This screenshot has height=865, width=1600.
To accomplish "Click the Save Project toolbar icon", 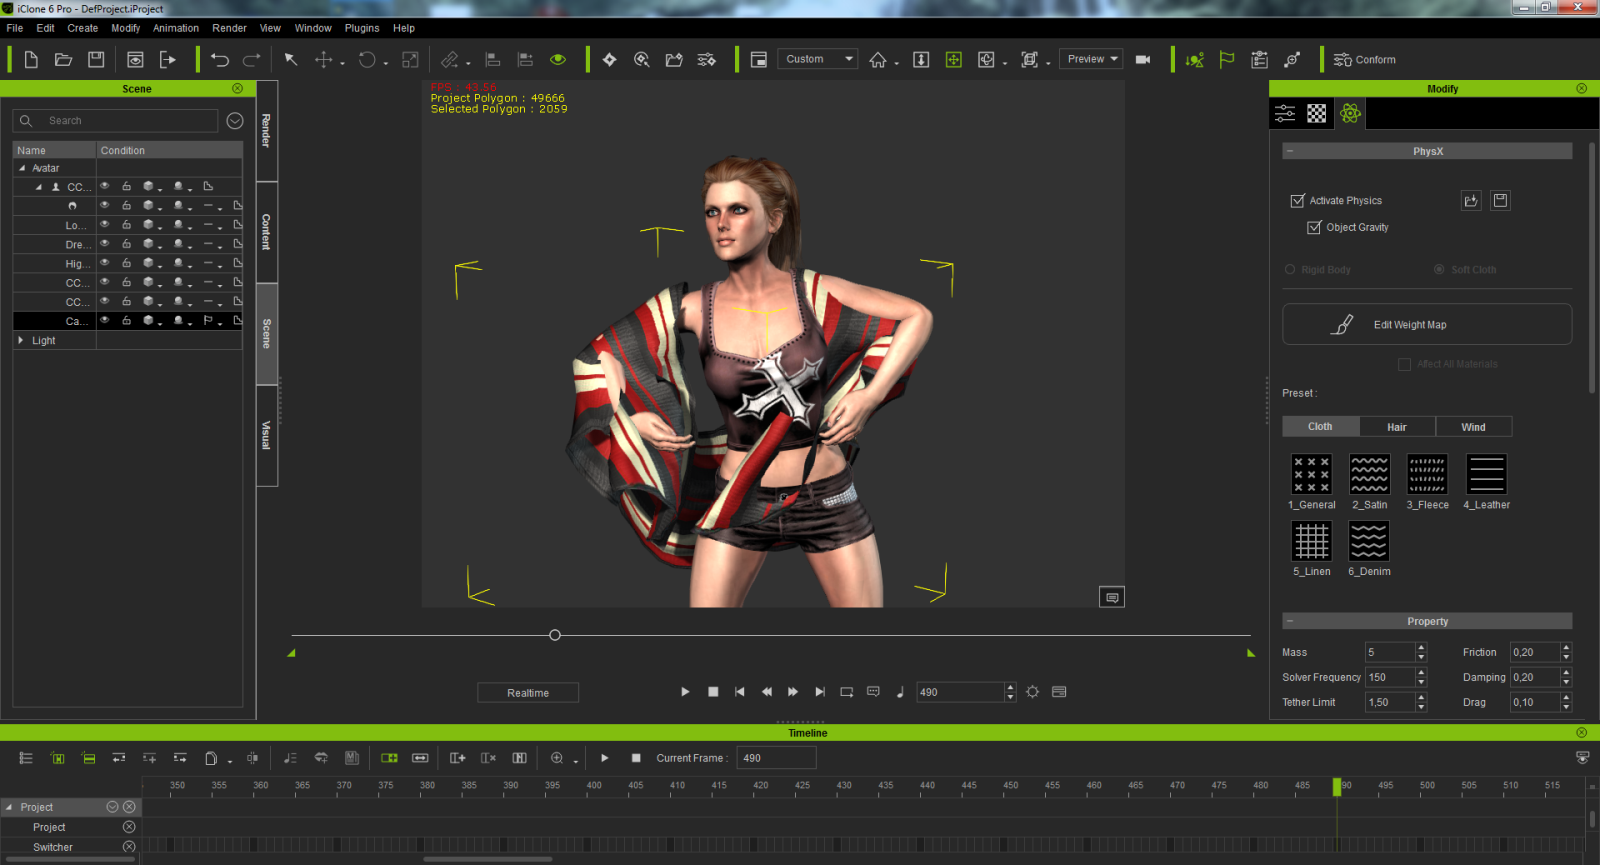I will tap(96, 60).
